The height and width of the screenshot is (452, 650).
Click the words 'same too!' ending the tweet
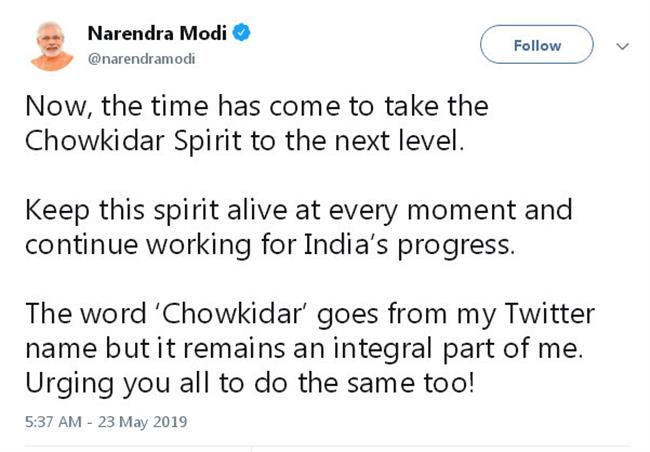(410, 383)
